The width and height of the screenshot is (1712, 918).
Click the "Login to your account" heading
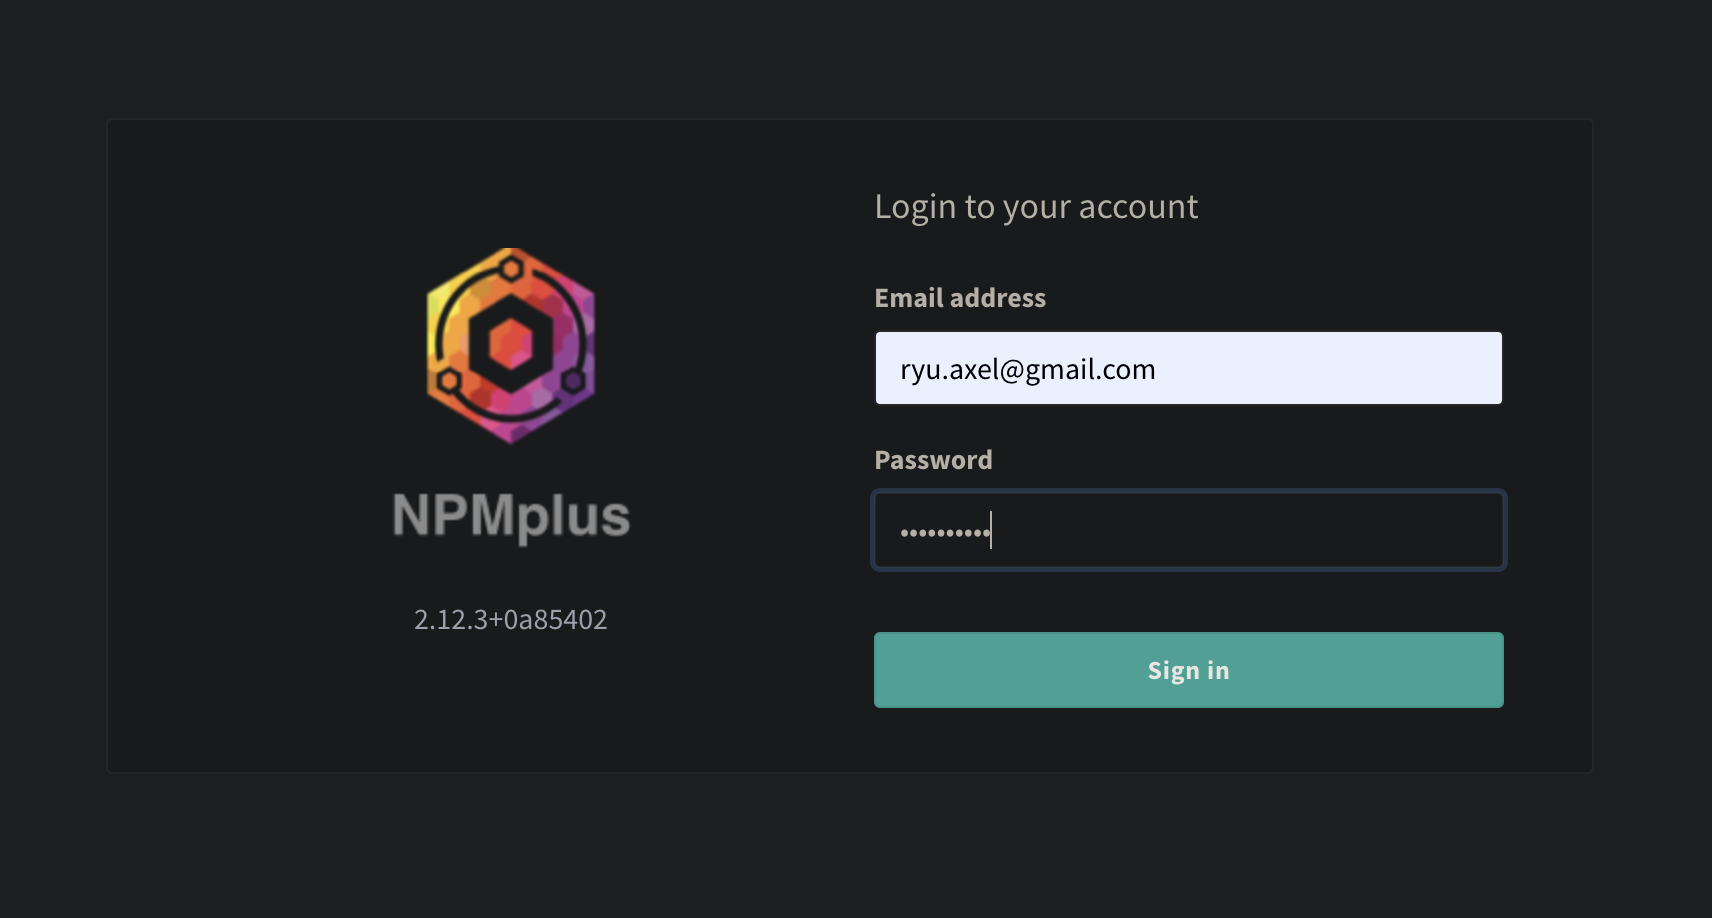[1036, 207]
